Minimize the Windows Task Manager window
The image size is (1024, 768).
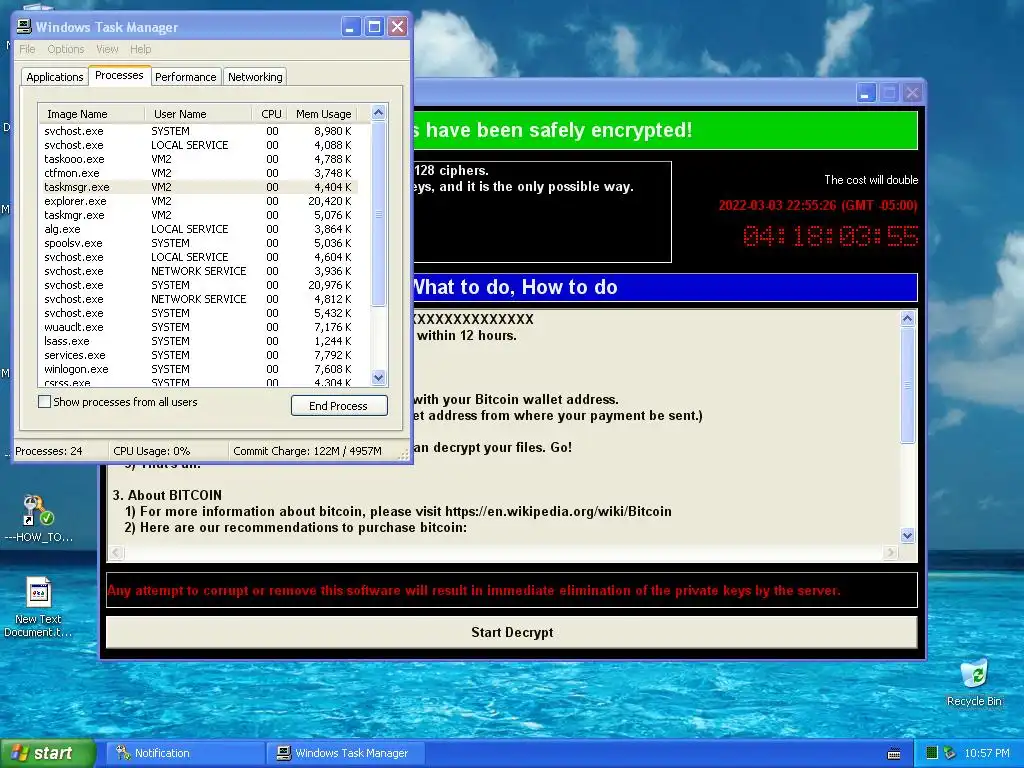351,27
